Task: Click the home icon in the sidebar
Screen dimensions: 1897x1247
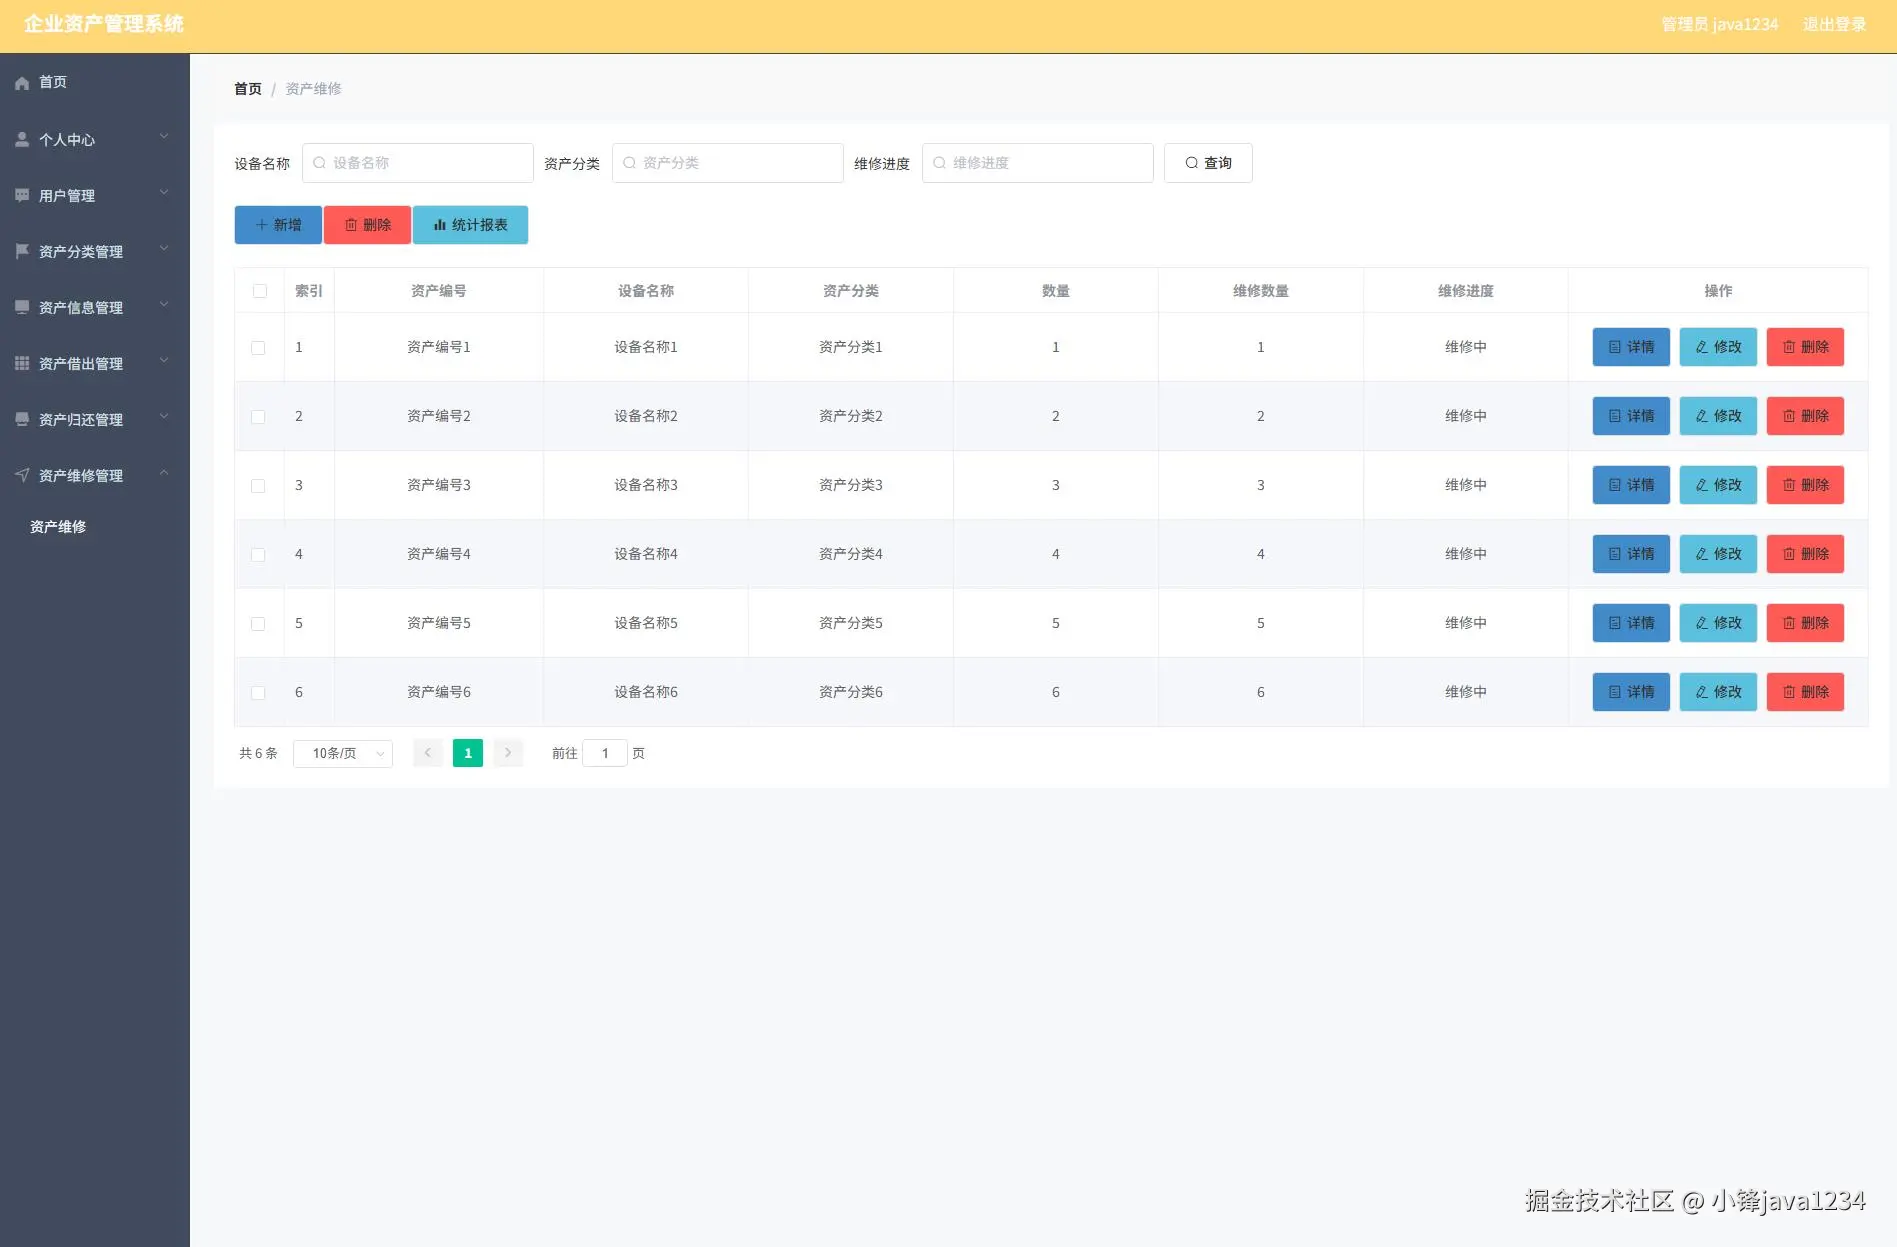Action: click(x=22, y=83)
